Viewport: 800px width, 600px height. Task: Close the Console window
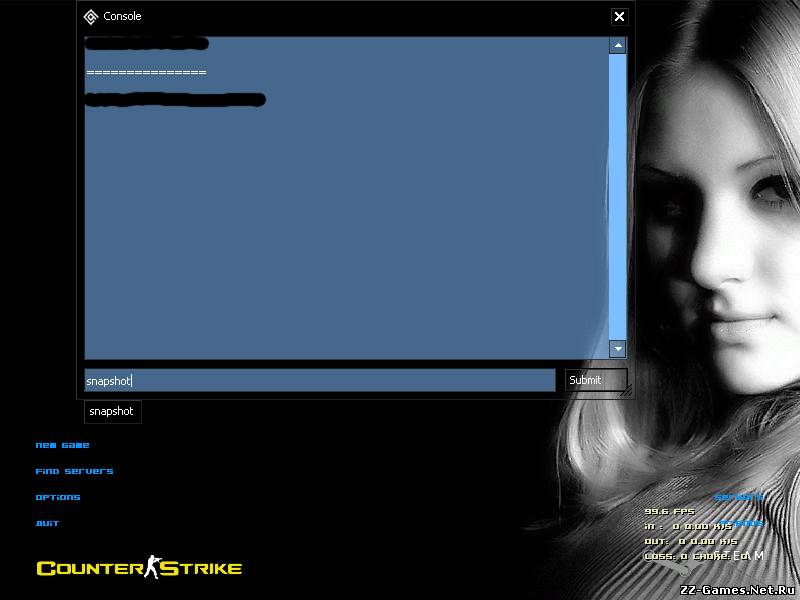(x=619, y=17)
